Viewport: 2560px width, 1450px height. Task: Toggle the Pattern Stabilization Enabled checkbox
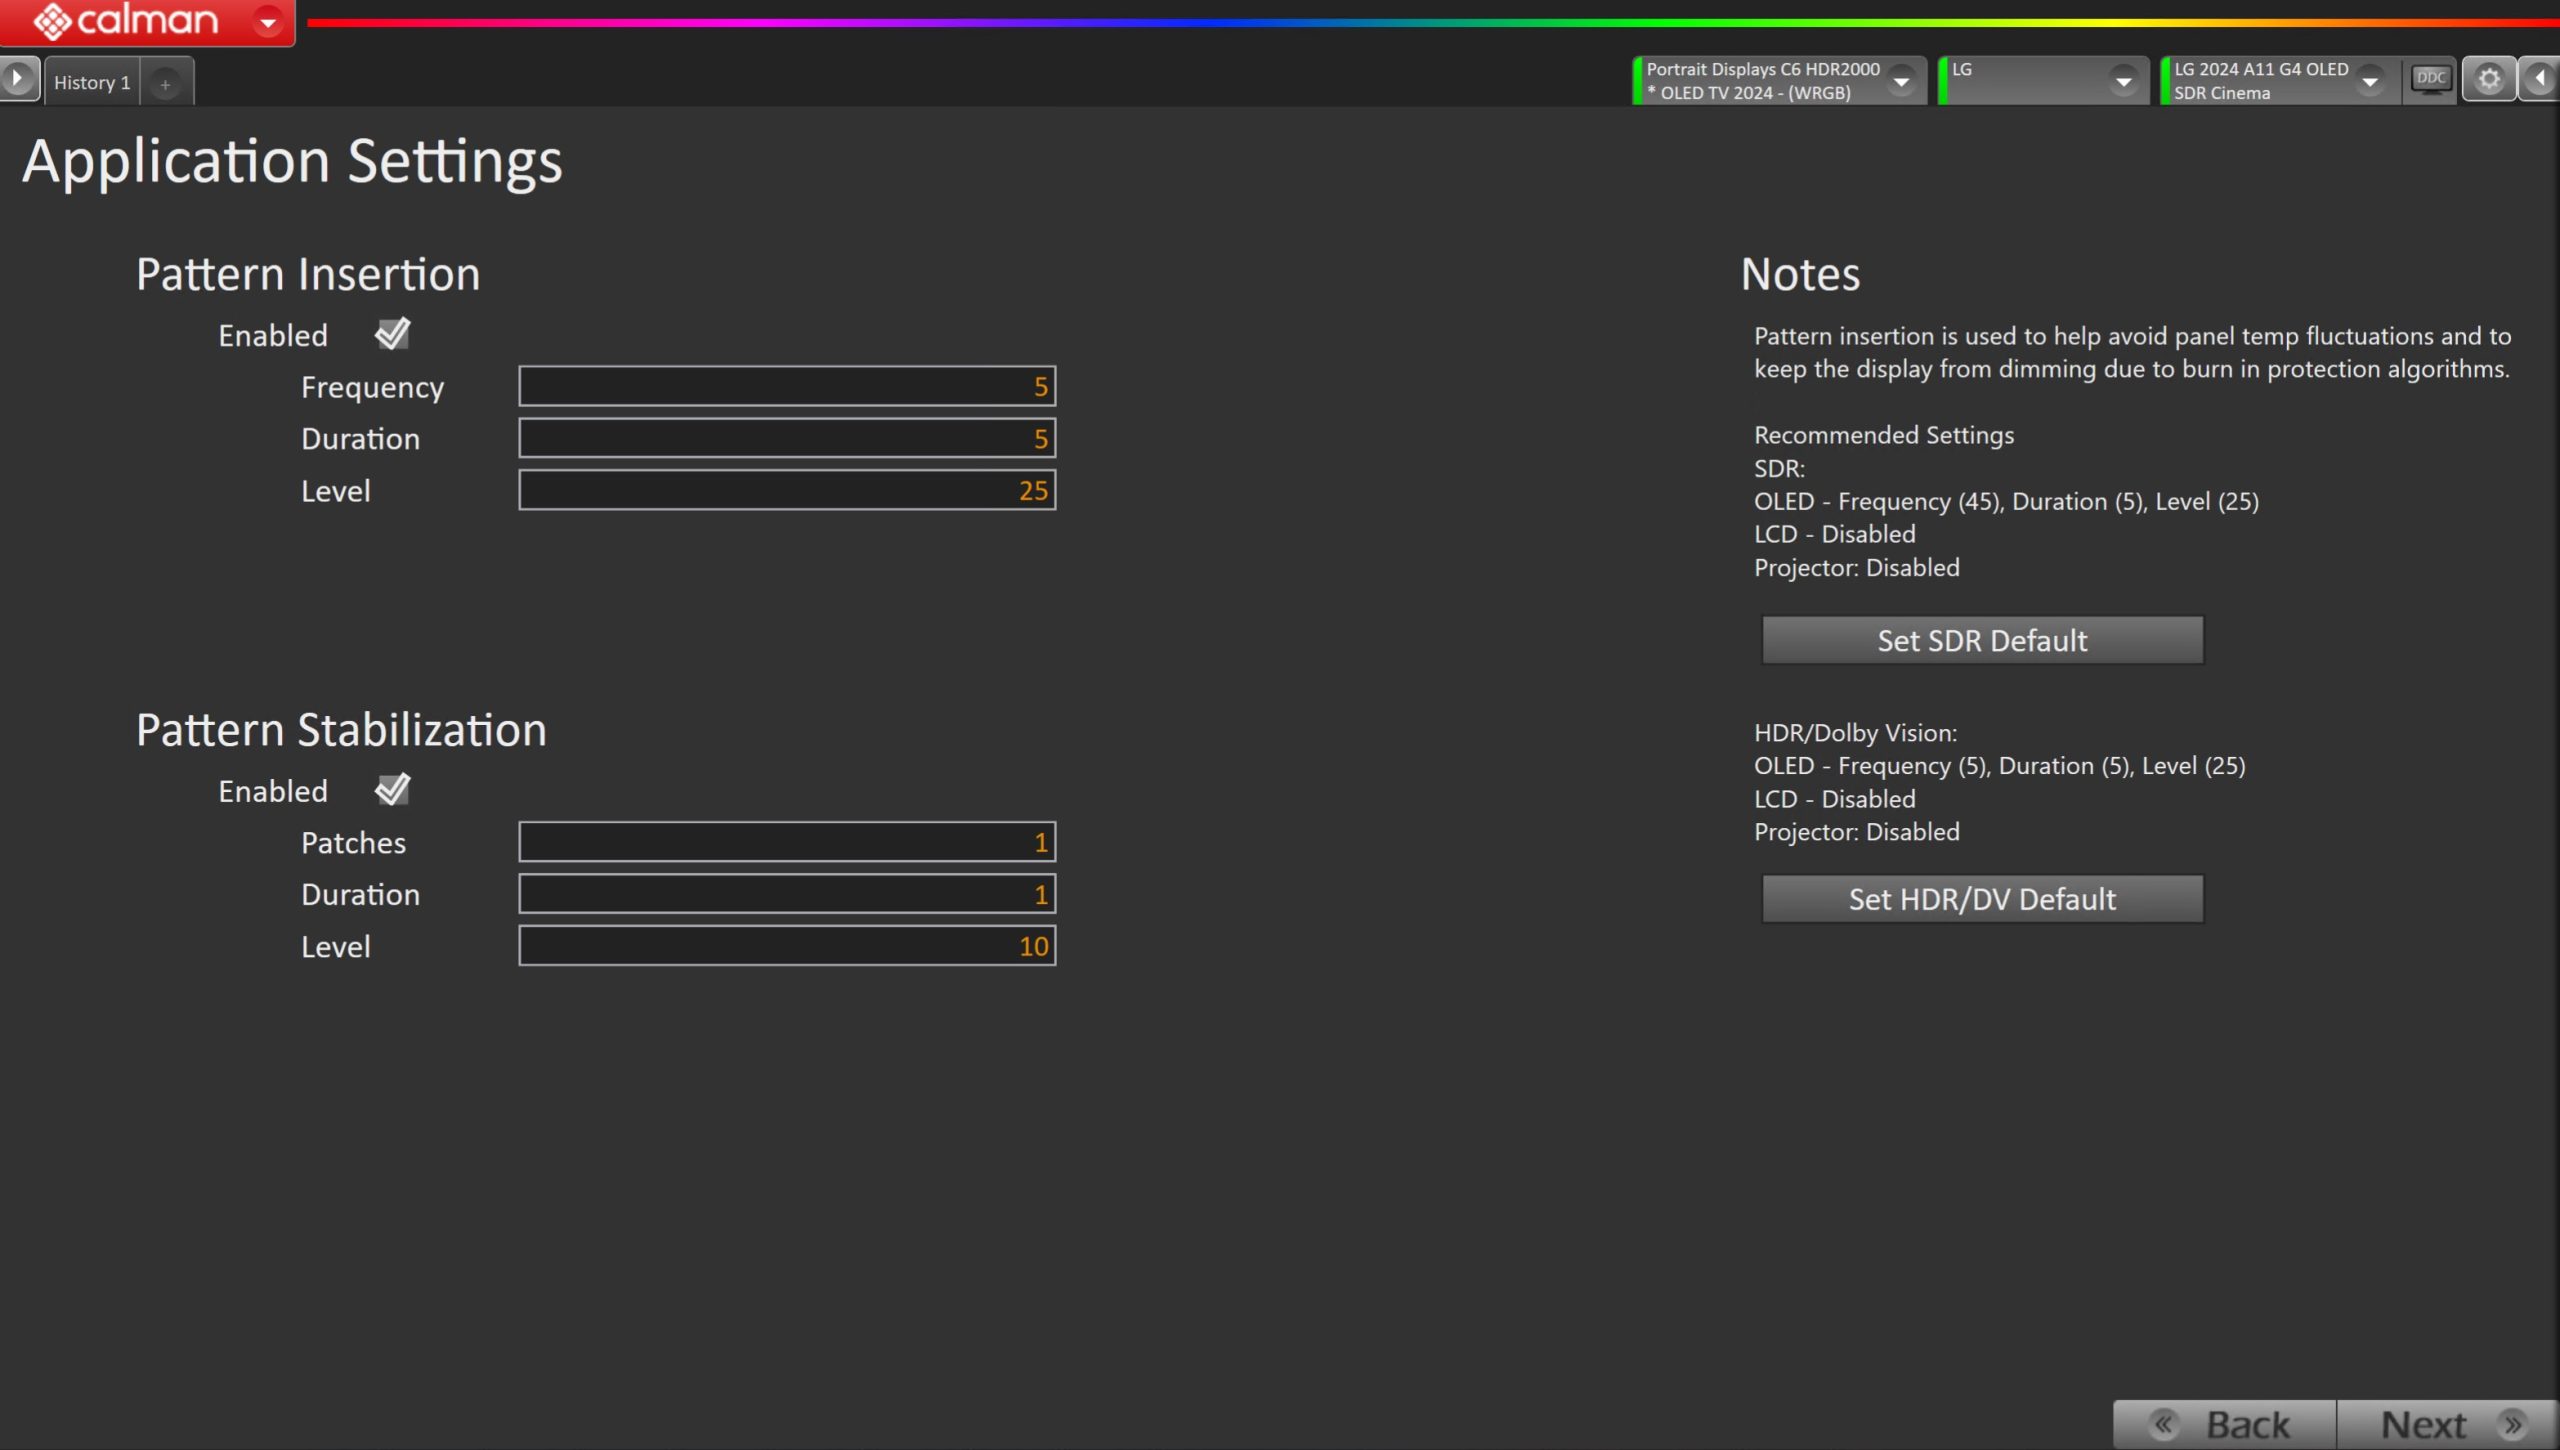(392, 790)
